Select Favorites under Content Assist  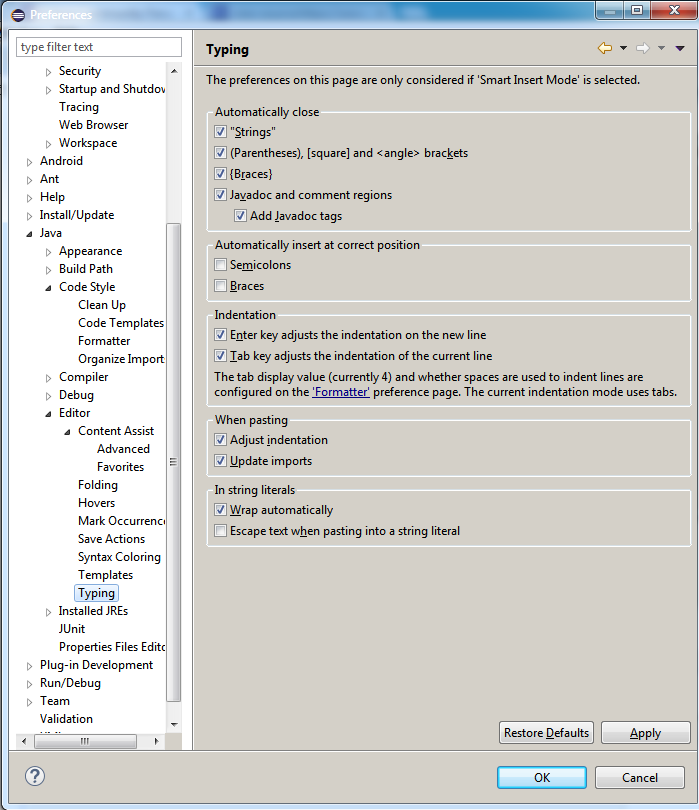[120, 467]
